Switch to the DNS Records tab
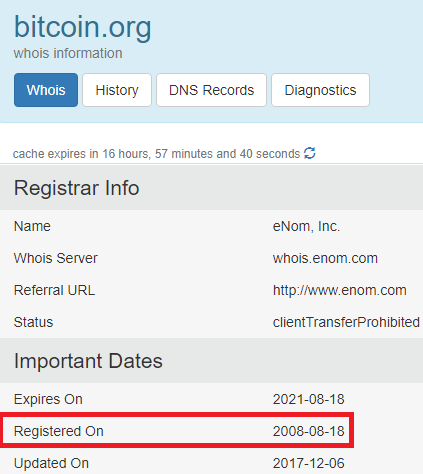Image resolution: width=423 pixels, height=474 pixels. click(211, 90)
